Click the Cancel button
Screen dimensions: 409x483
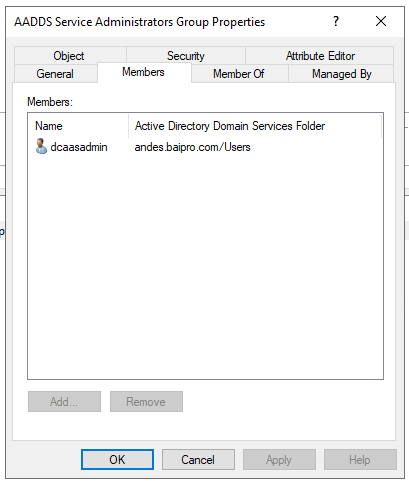click(x=198, y=459)
